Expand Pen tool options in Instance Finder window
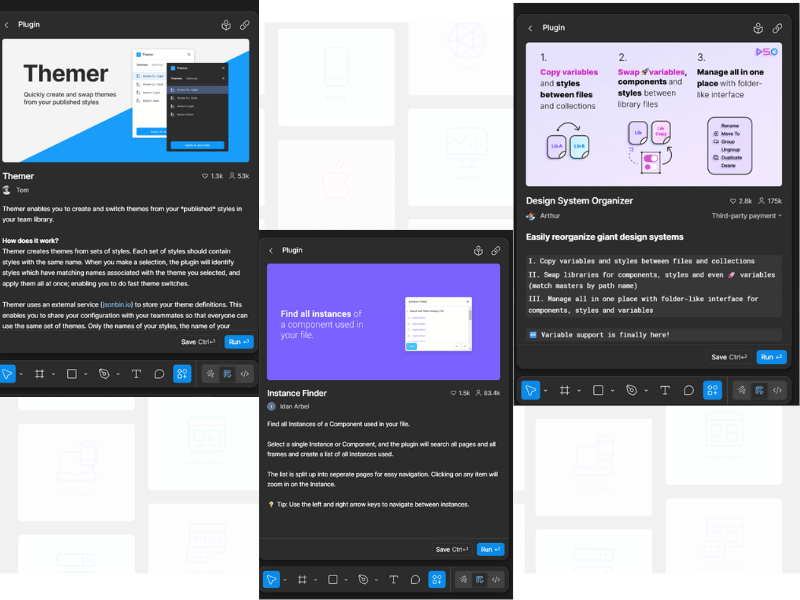 click(x=377, y=580)
